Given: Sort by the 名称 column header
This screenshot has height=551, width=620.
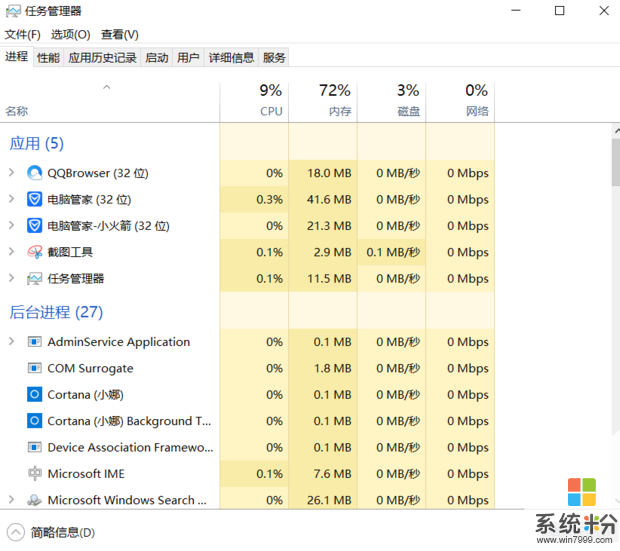Looking at the screenshot, I should 110,102.
